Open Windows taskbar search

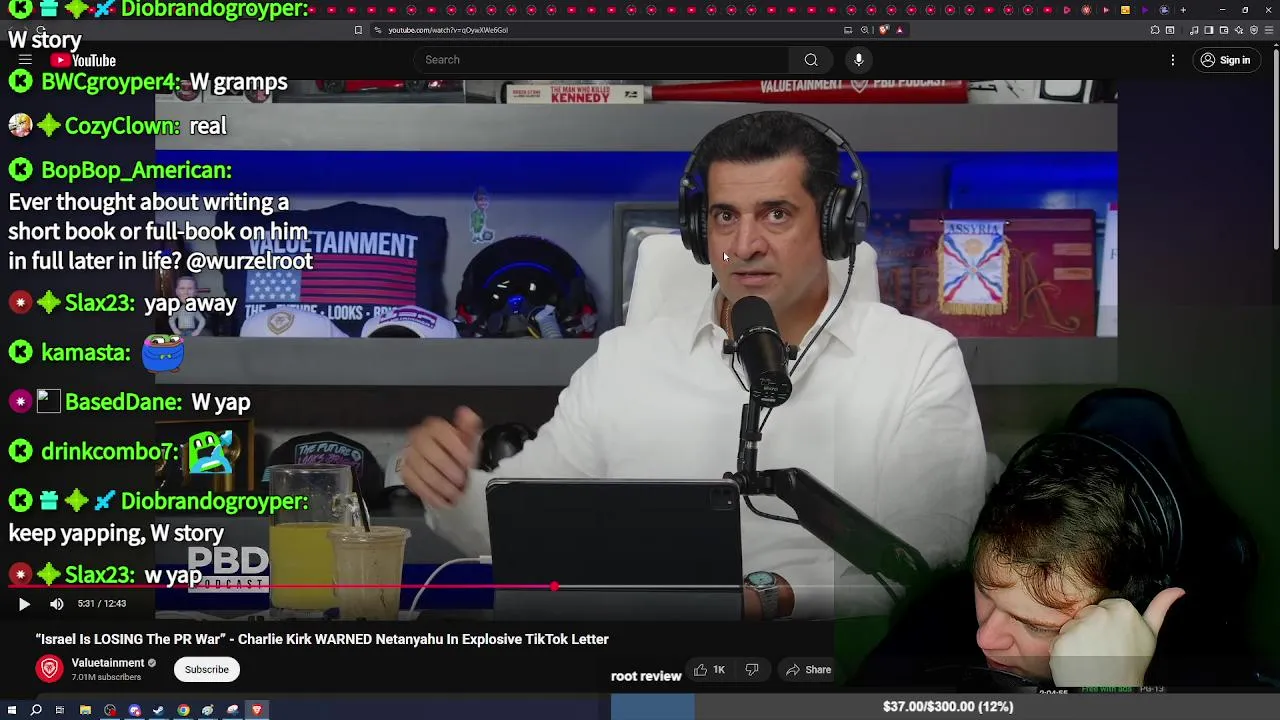point(36,710)
